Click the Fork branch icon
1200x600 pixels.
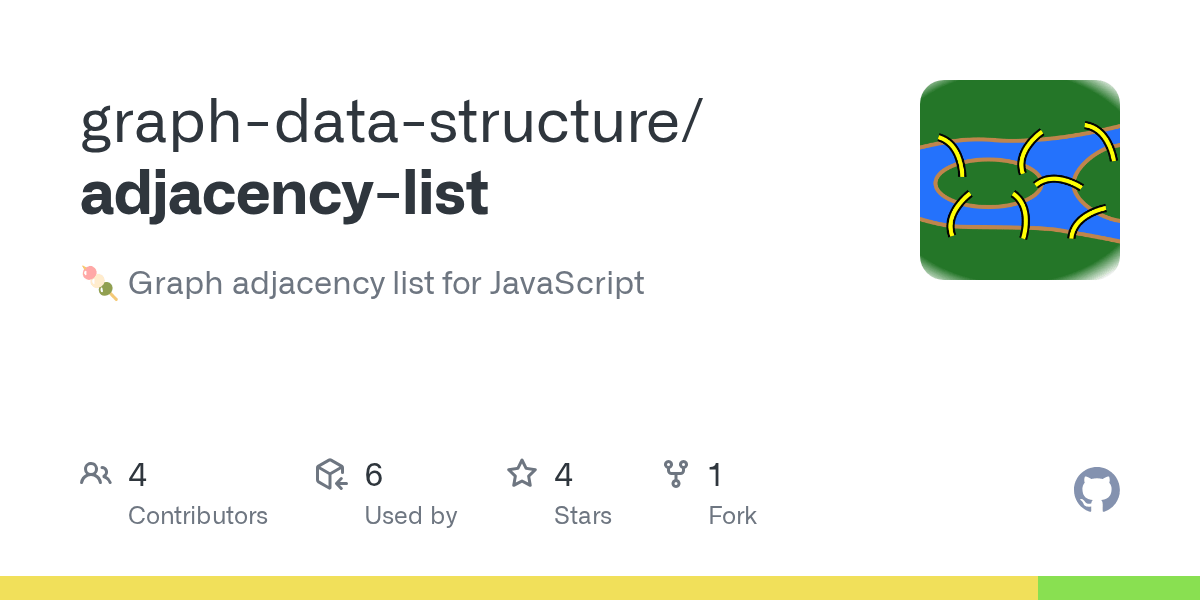click(676, 474)
